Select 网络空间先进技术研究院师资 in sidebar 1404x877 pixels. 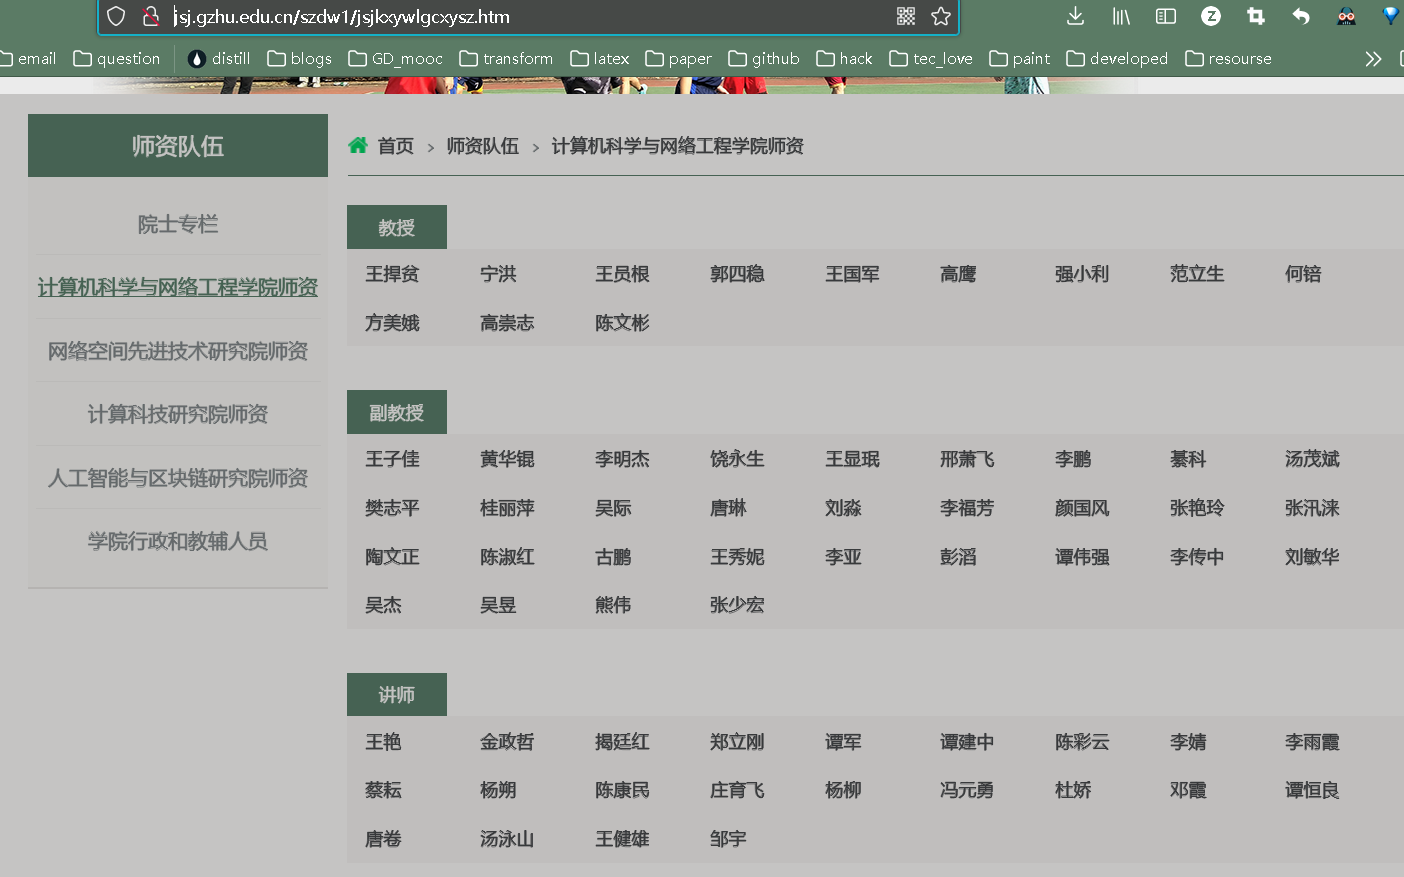[x=177, y=350]
